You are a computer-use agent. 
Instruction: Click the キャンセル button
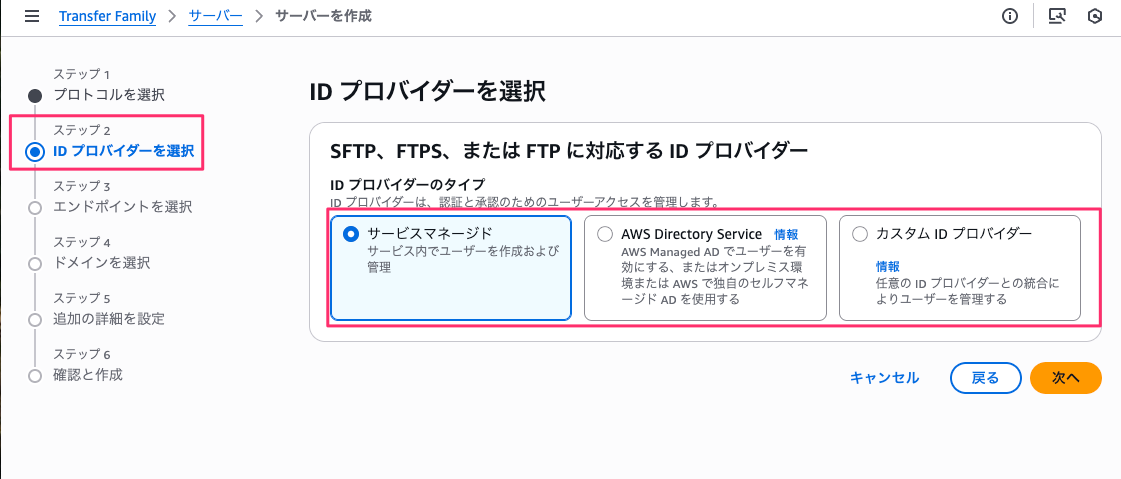tap(884, 377)
